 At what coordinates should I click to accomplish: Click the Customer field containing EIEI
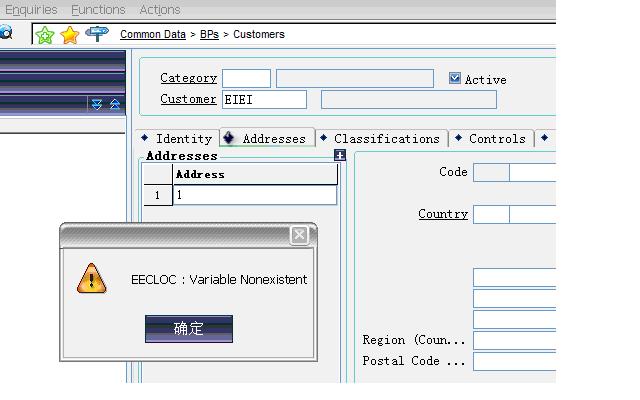tap(264, 99)
